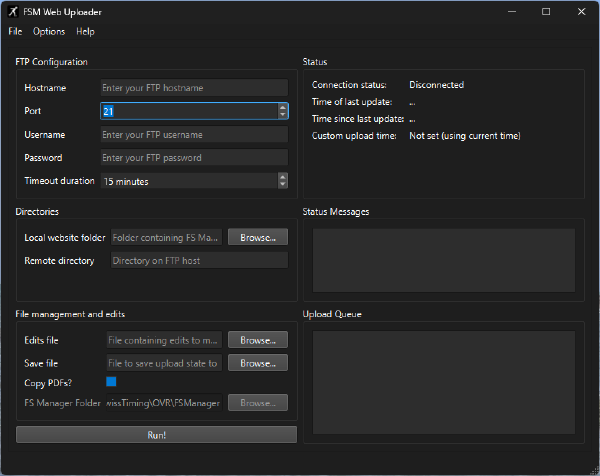The image size is (600, 476).
Task: Maximize the application window
Action: point(546,12)
